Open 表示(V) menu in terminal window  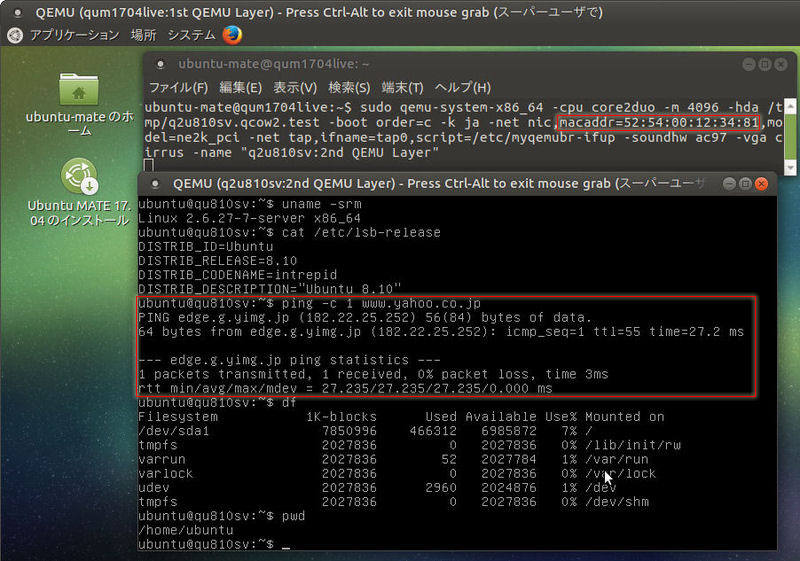point(295,87)
